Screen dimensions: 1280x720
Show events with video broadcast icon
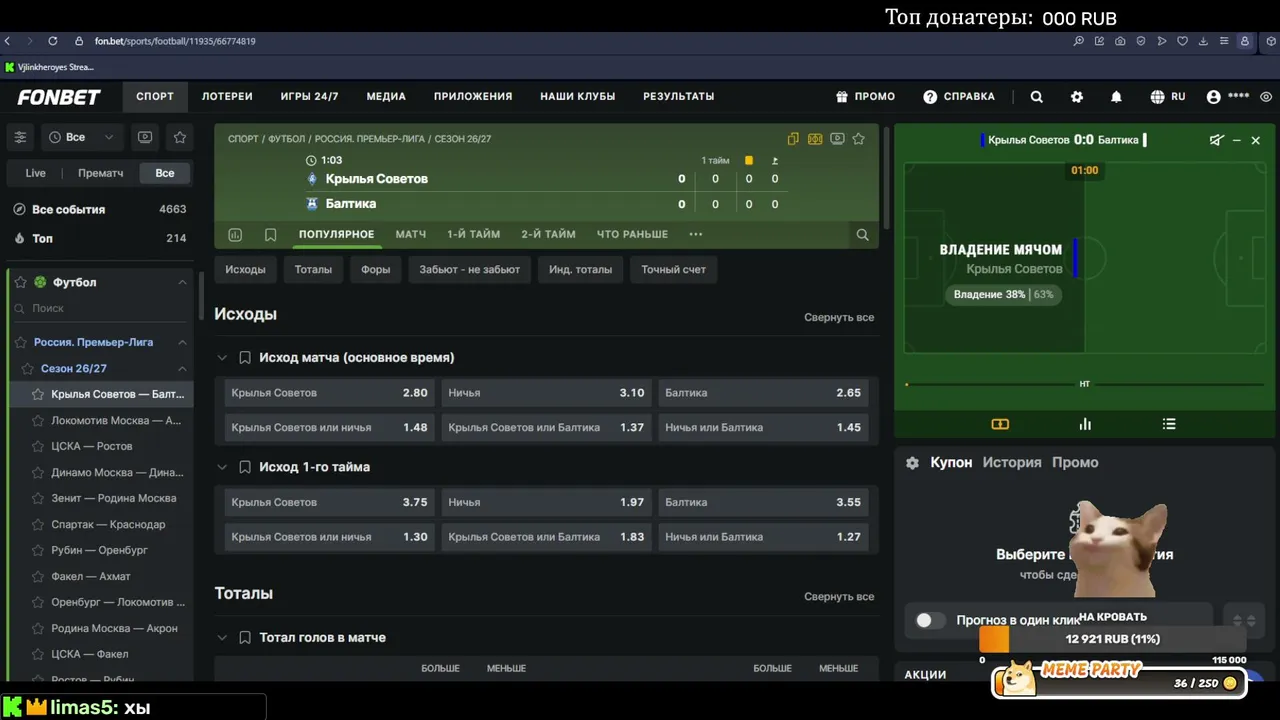click(145, 137)
